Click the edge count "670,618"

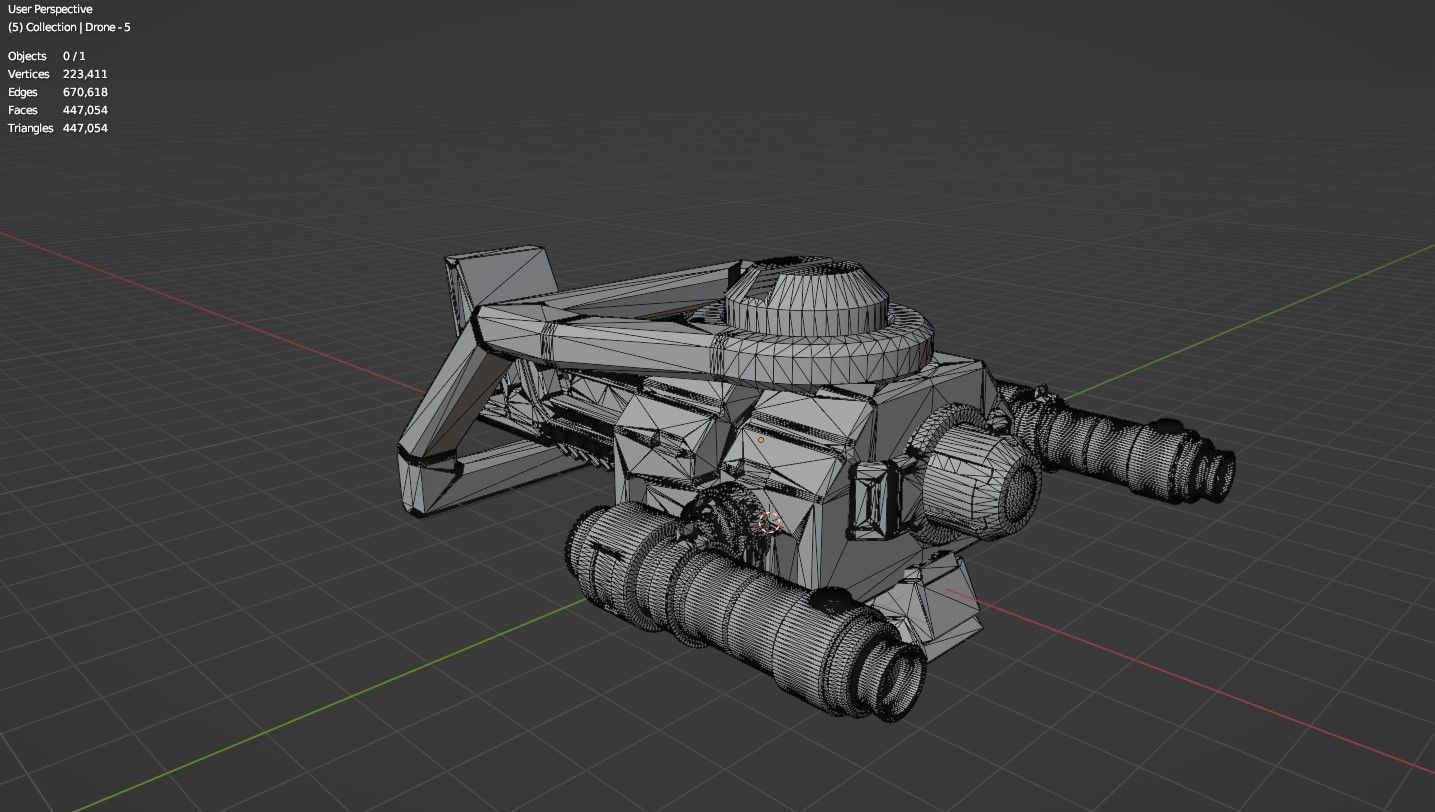point(85,92)
